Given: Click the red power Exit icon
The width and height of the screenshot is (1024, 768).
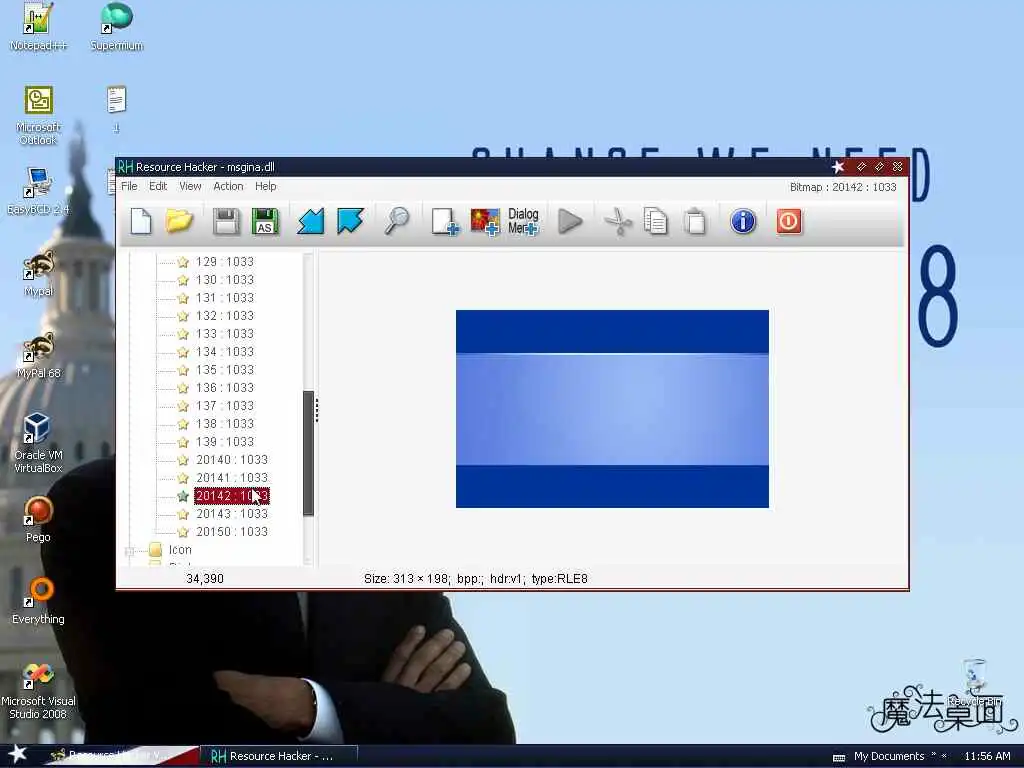Looking at the screenshot, I should (789, 221).
